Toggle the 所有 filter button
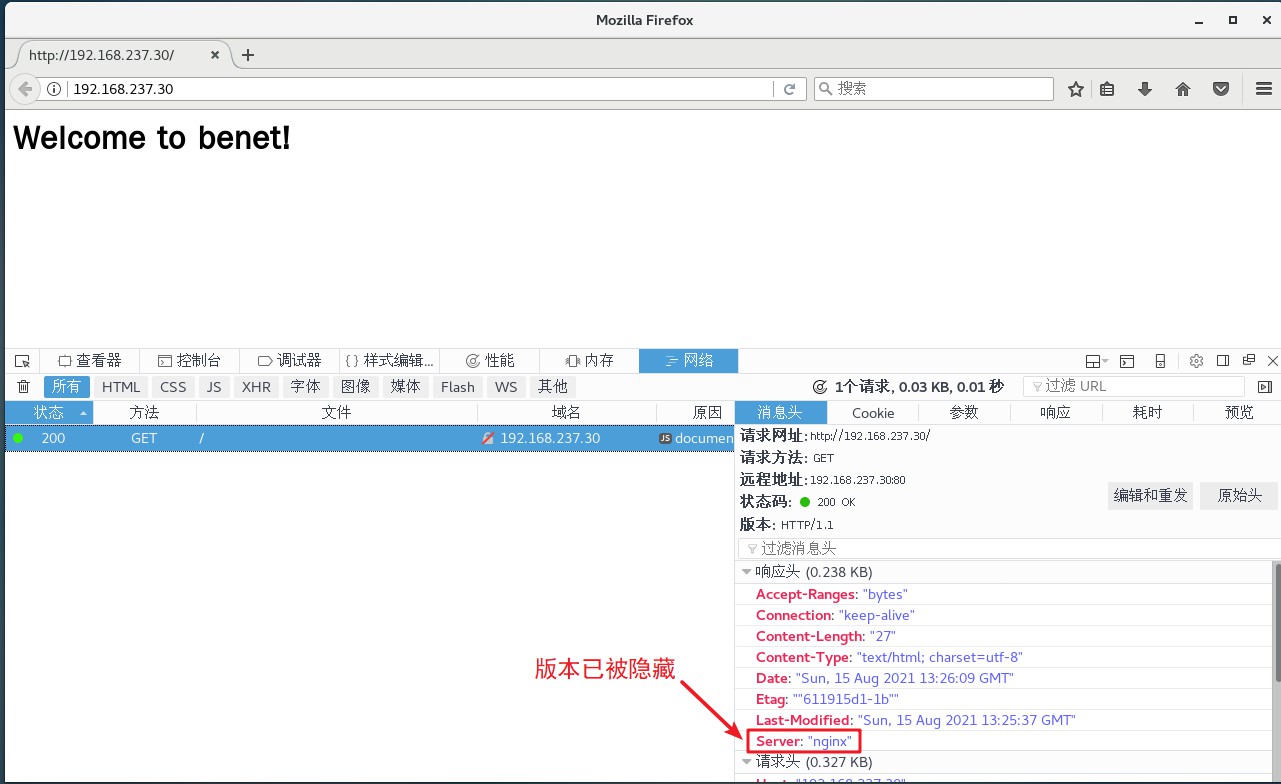The width and height of the screenshot is (1281, 784). point(67,387)
